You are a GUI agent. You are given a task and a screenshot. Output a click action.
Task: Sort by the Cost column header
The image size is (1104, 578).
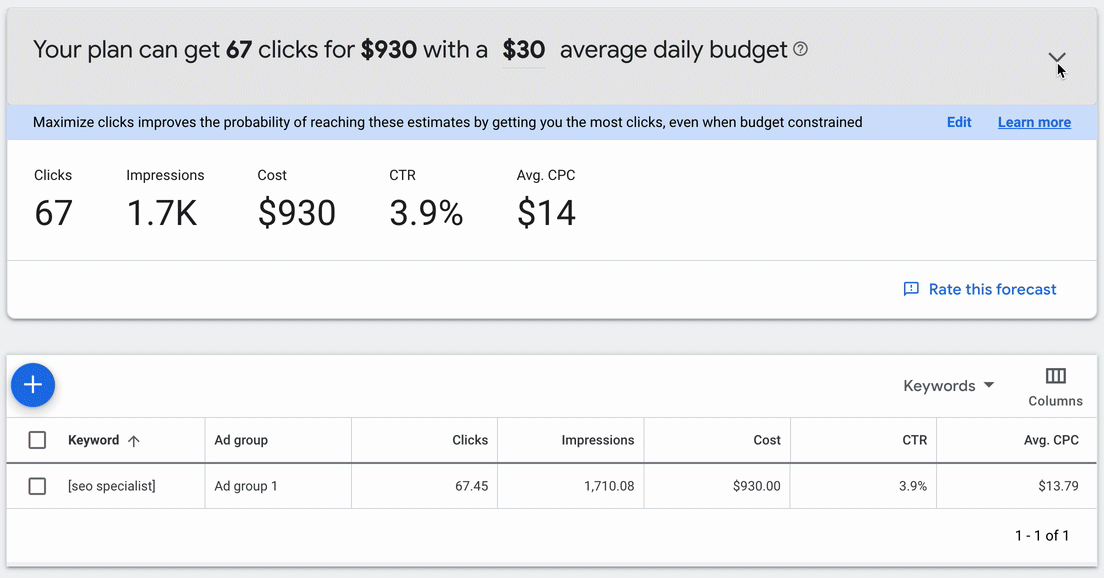(x=767, y=440)
